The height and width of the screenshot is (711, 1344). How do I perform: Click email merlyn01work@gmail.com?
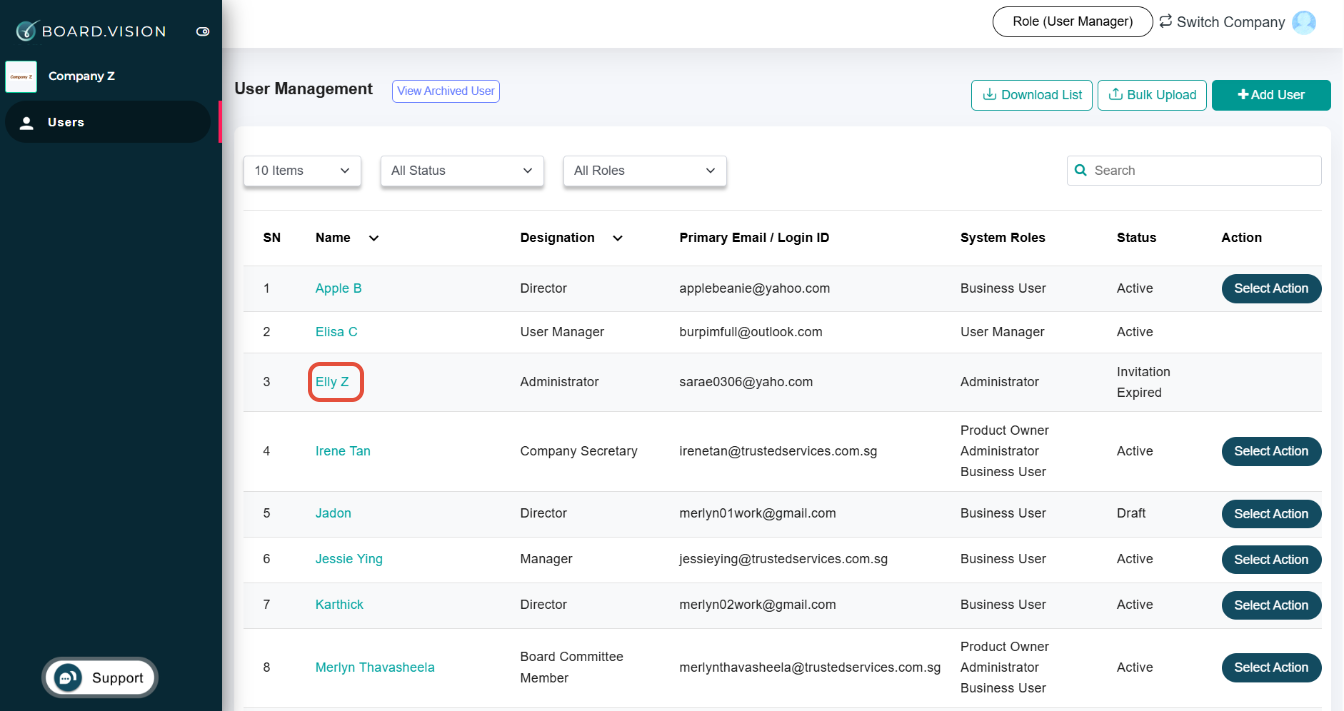pyautogui.click(x=758, y=513)
